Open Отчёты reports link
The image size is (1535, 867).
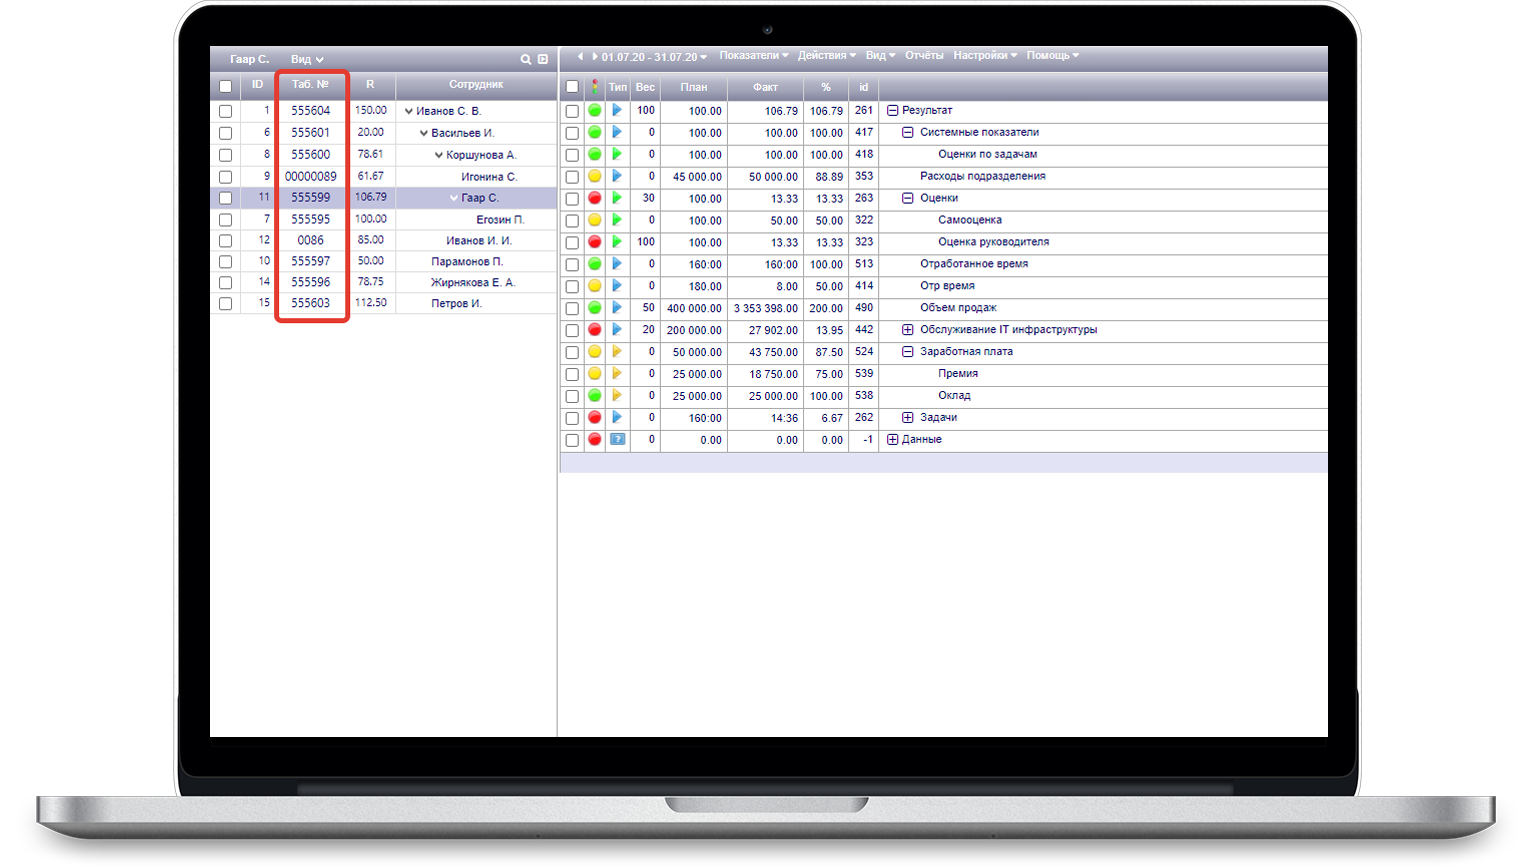point(924,56)
